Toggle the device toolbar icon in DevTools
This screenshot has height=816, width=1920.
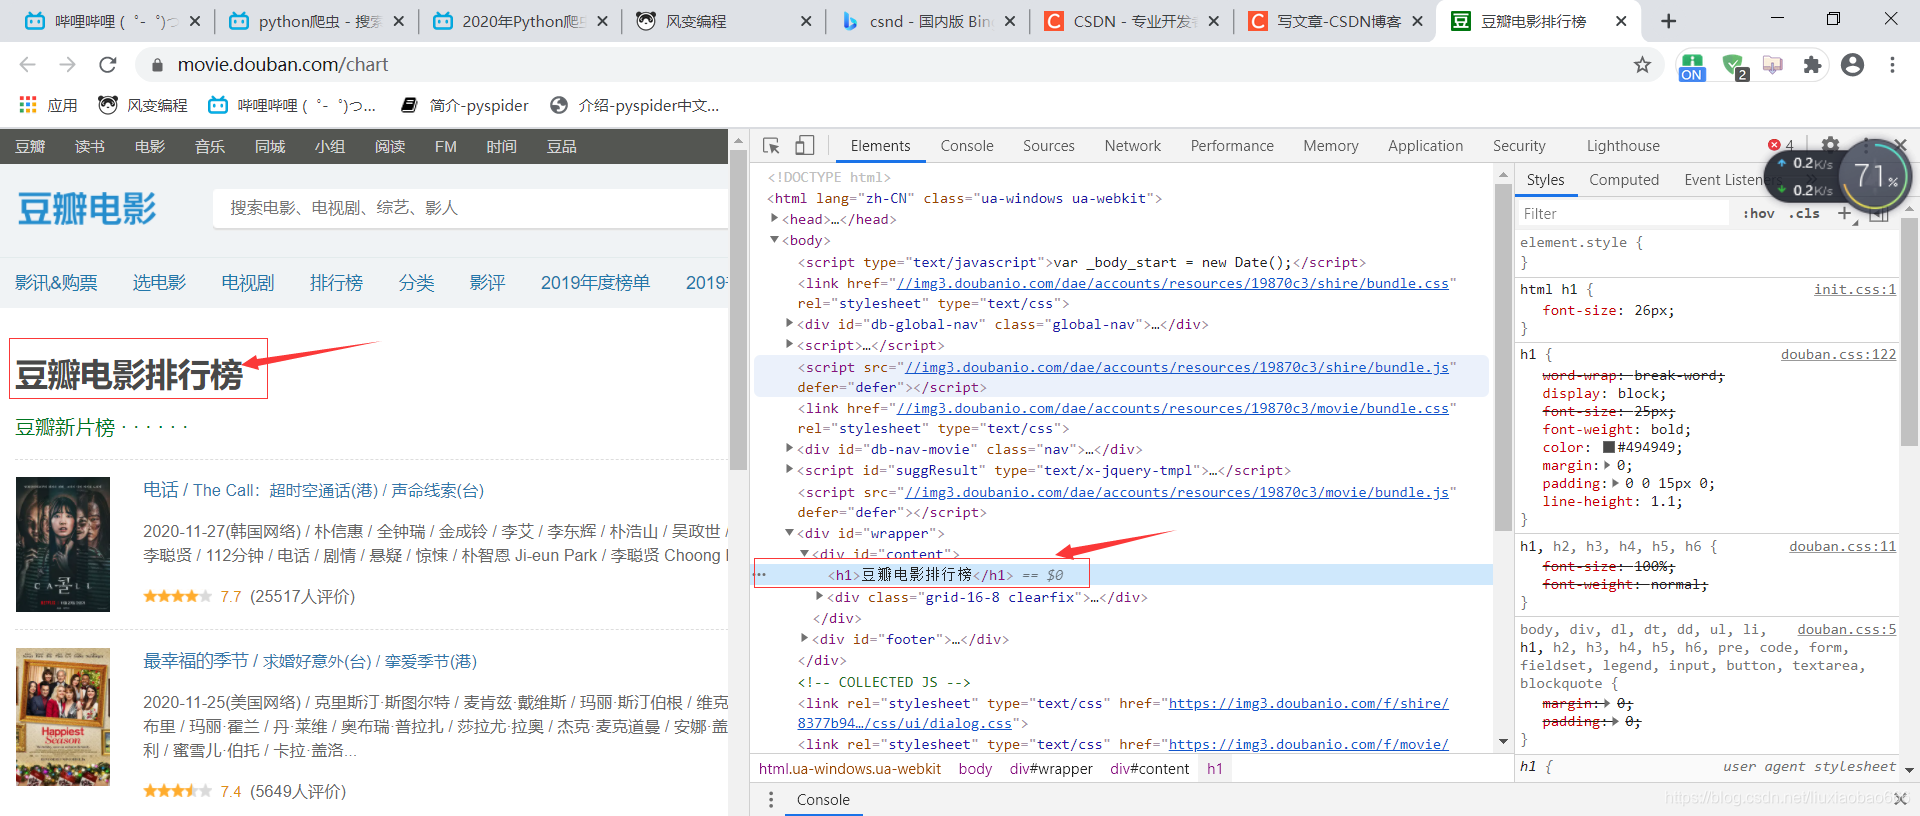point(804,146)
